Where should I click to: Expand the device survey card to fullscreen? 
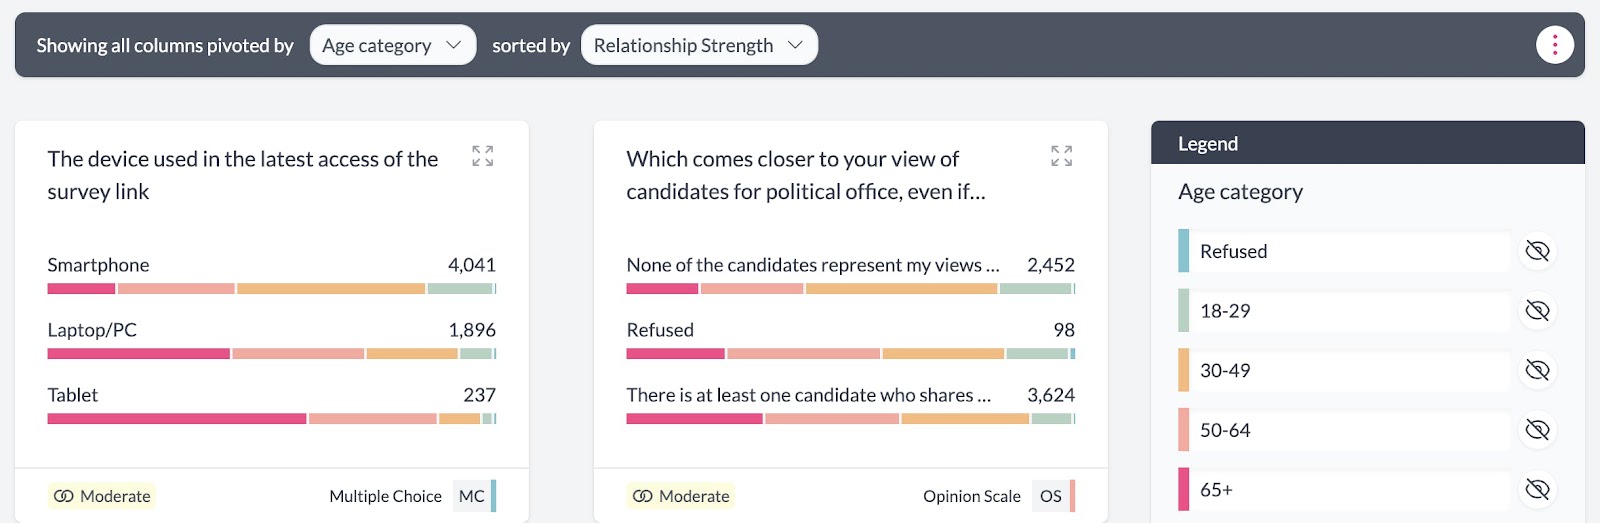coord(483,156)
